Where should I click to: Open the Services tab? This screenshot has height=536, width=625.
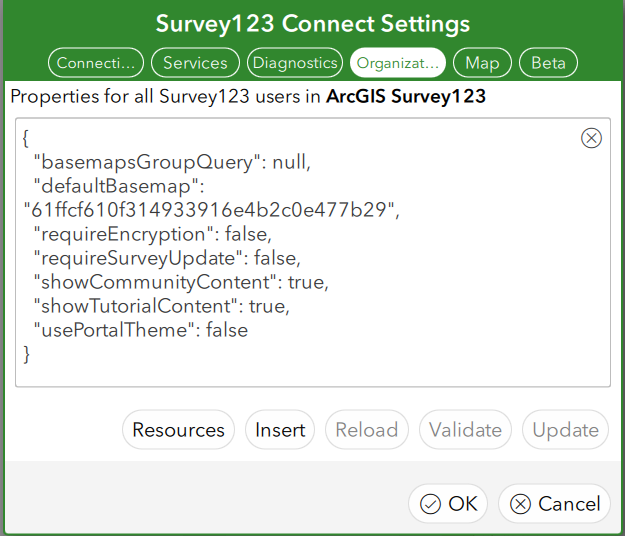point(195,63)
